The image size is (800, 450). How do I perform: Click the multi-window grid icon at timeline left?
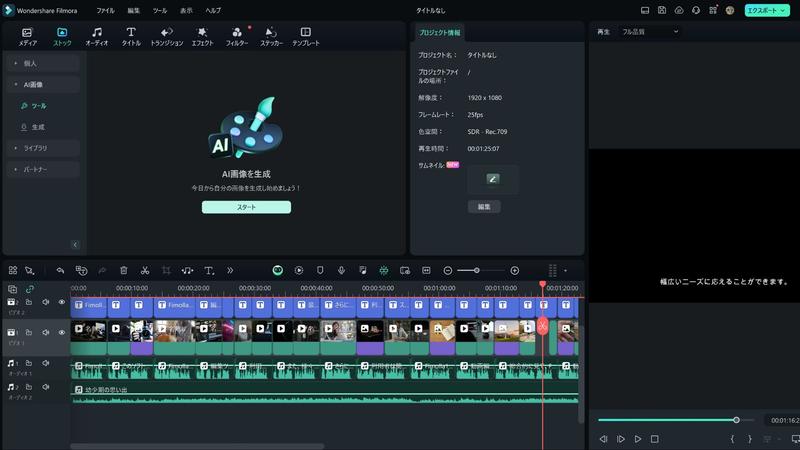[13, 270]
